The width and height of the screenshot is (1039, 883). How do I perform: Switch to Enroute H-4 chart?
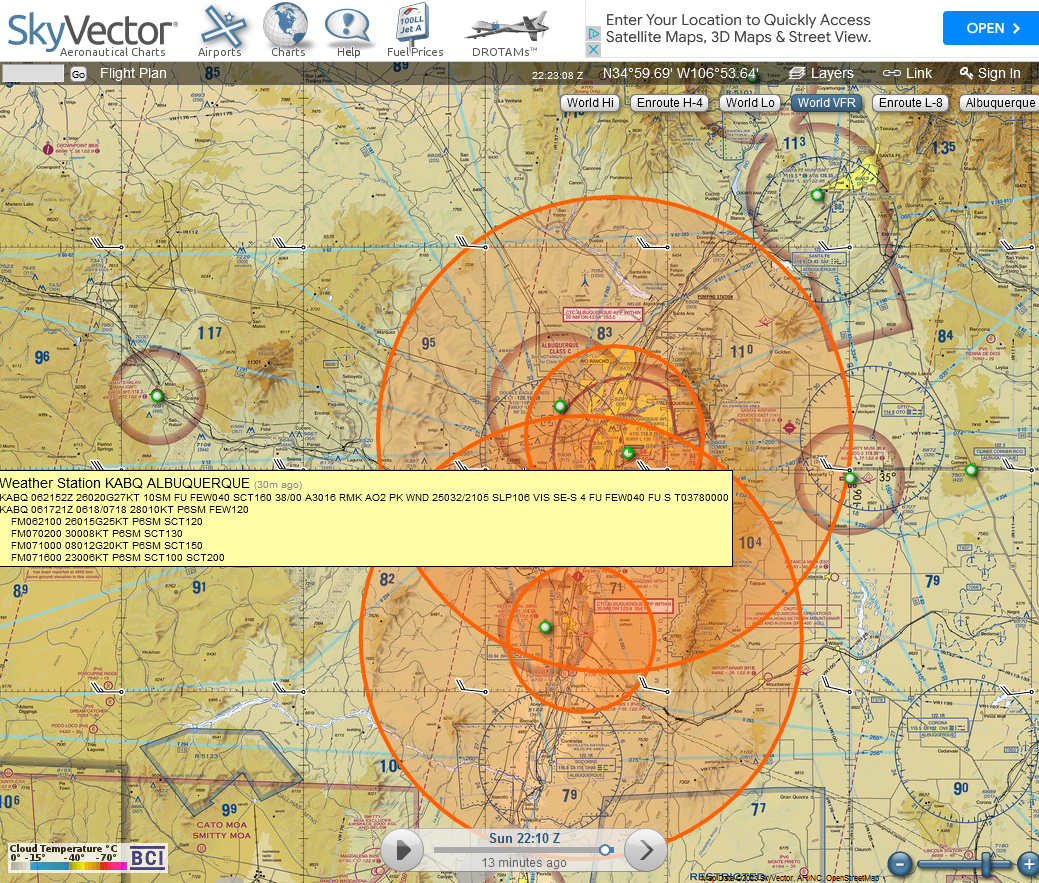click(669, 103)
